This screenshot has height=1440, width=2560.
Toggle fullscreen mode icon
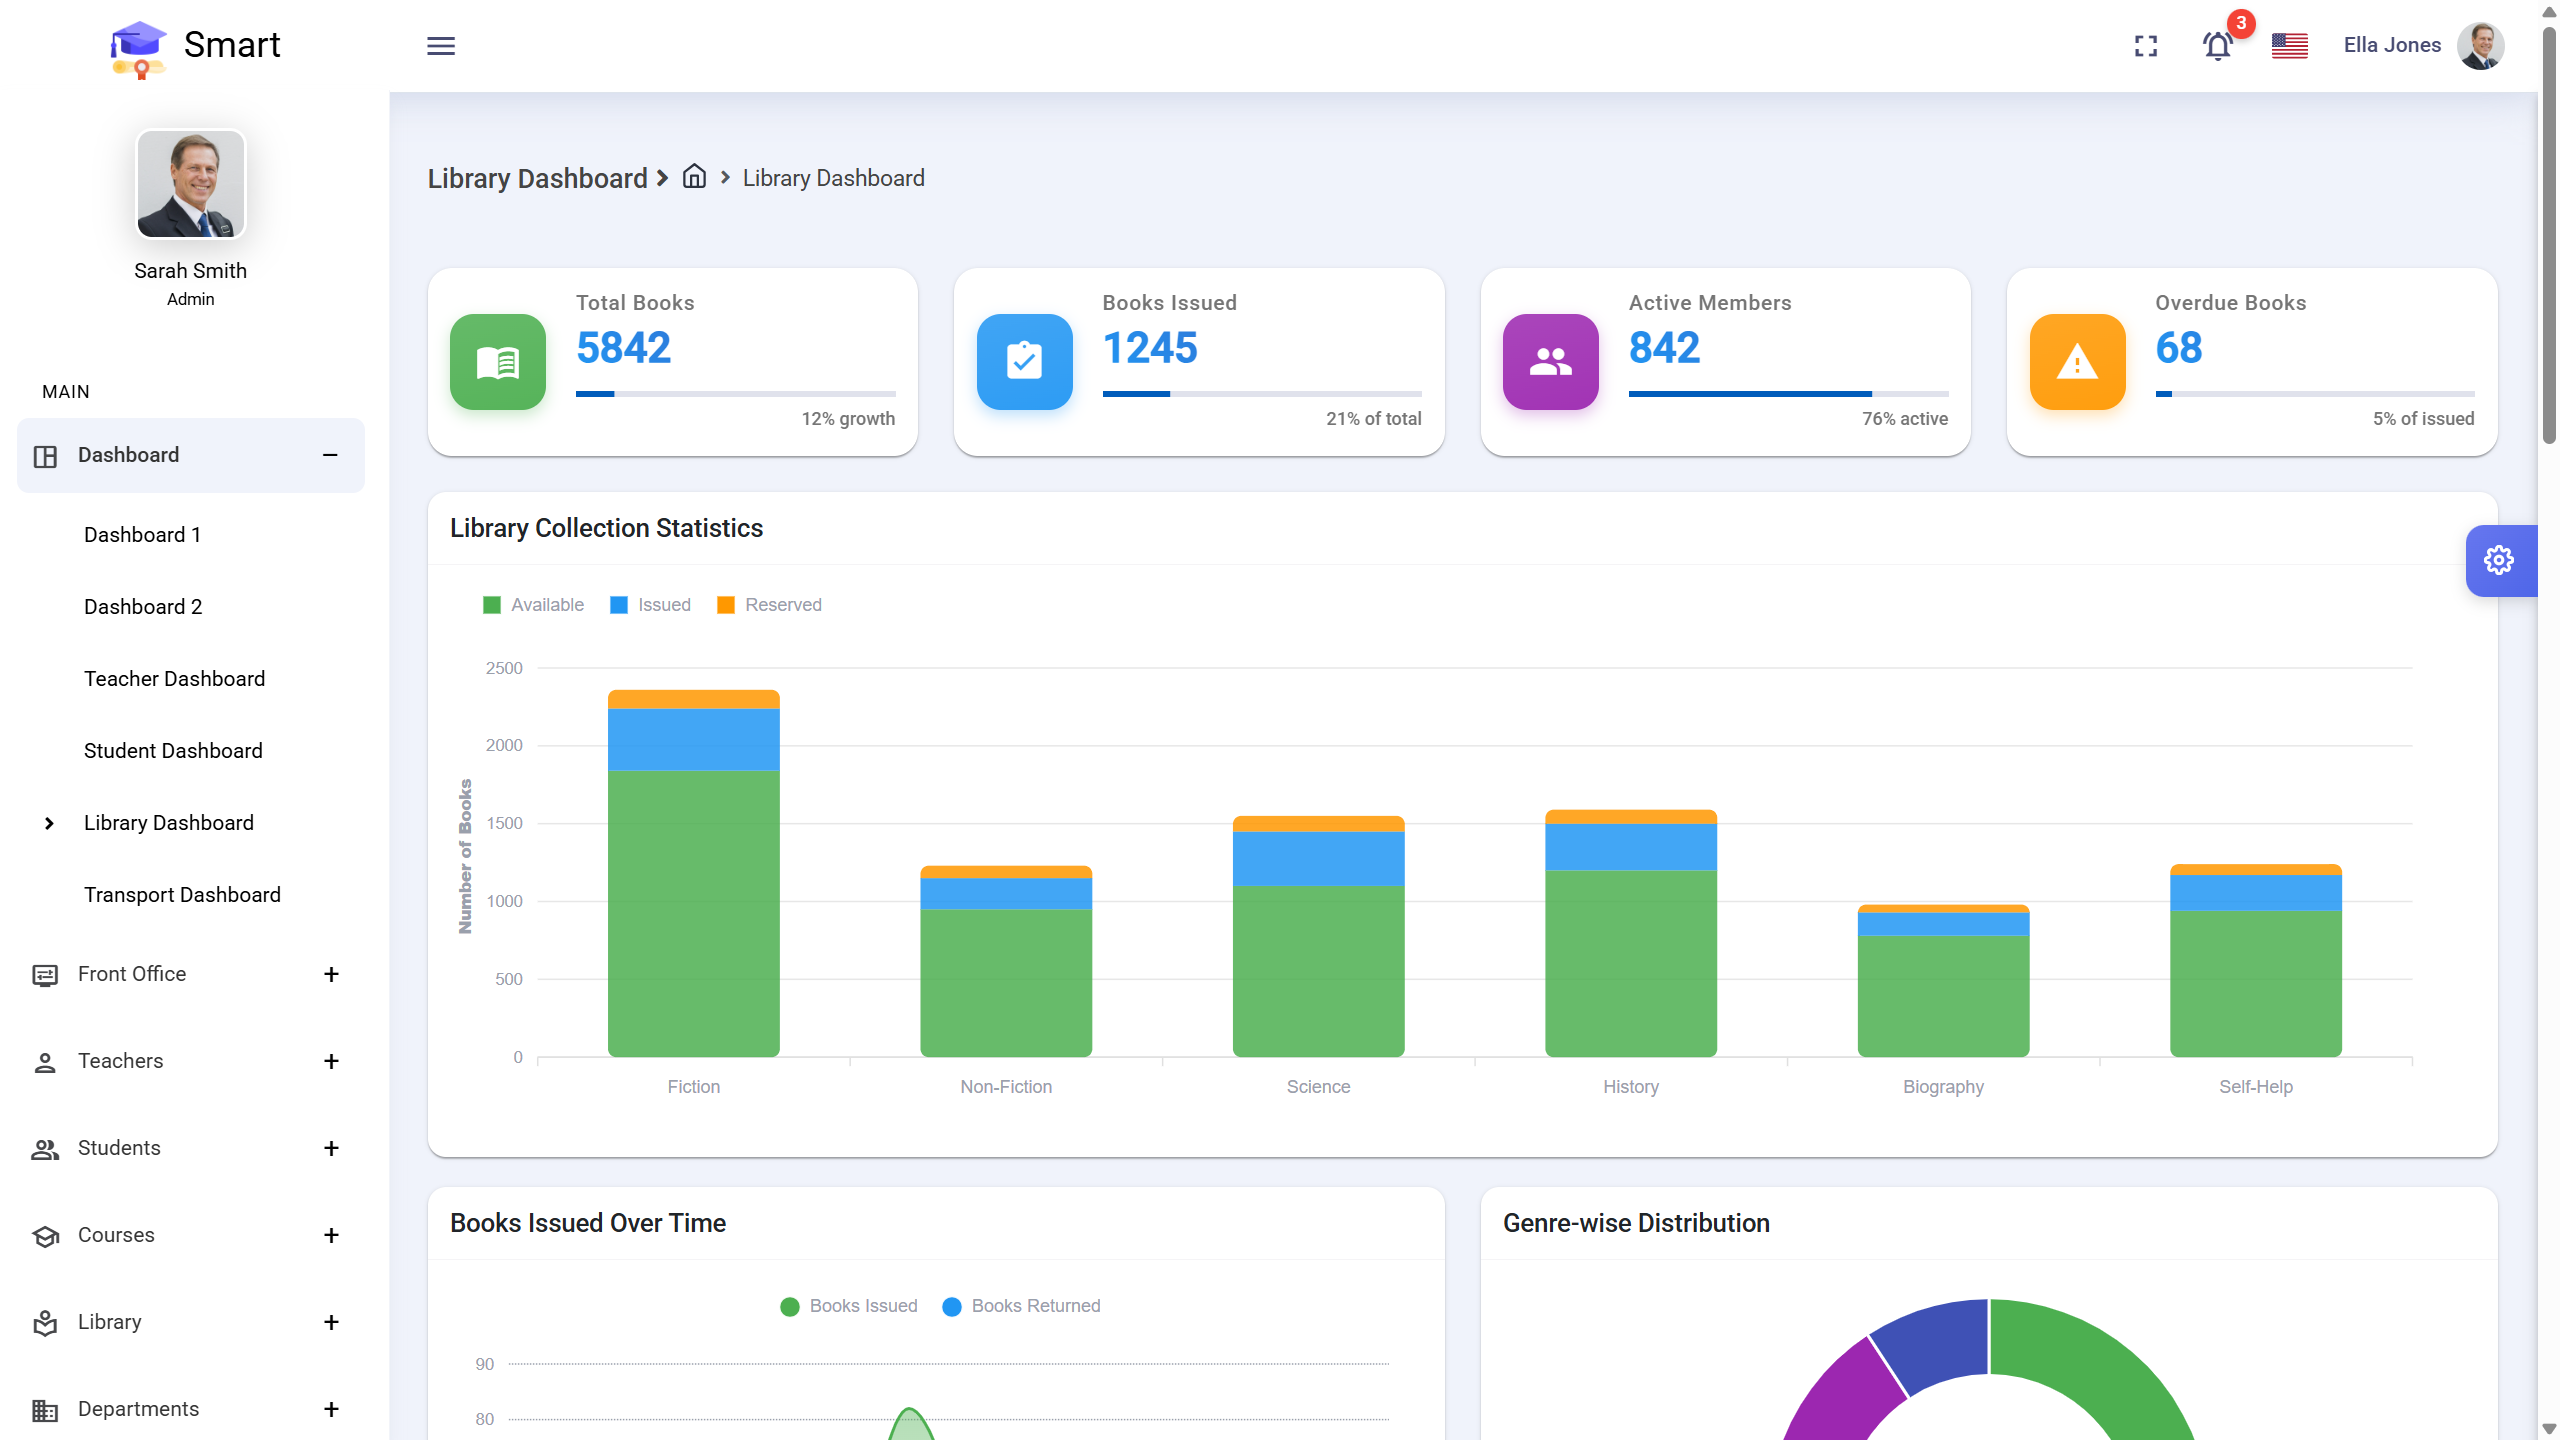coord(2146,46)
